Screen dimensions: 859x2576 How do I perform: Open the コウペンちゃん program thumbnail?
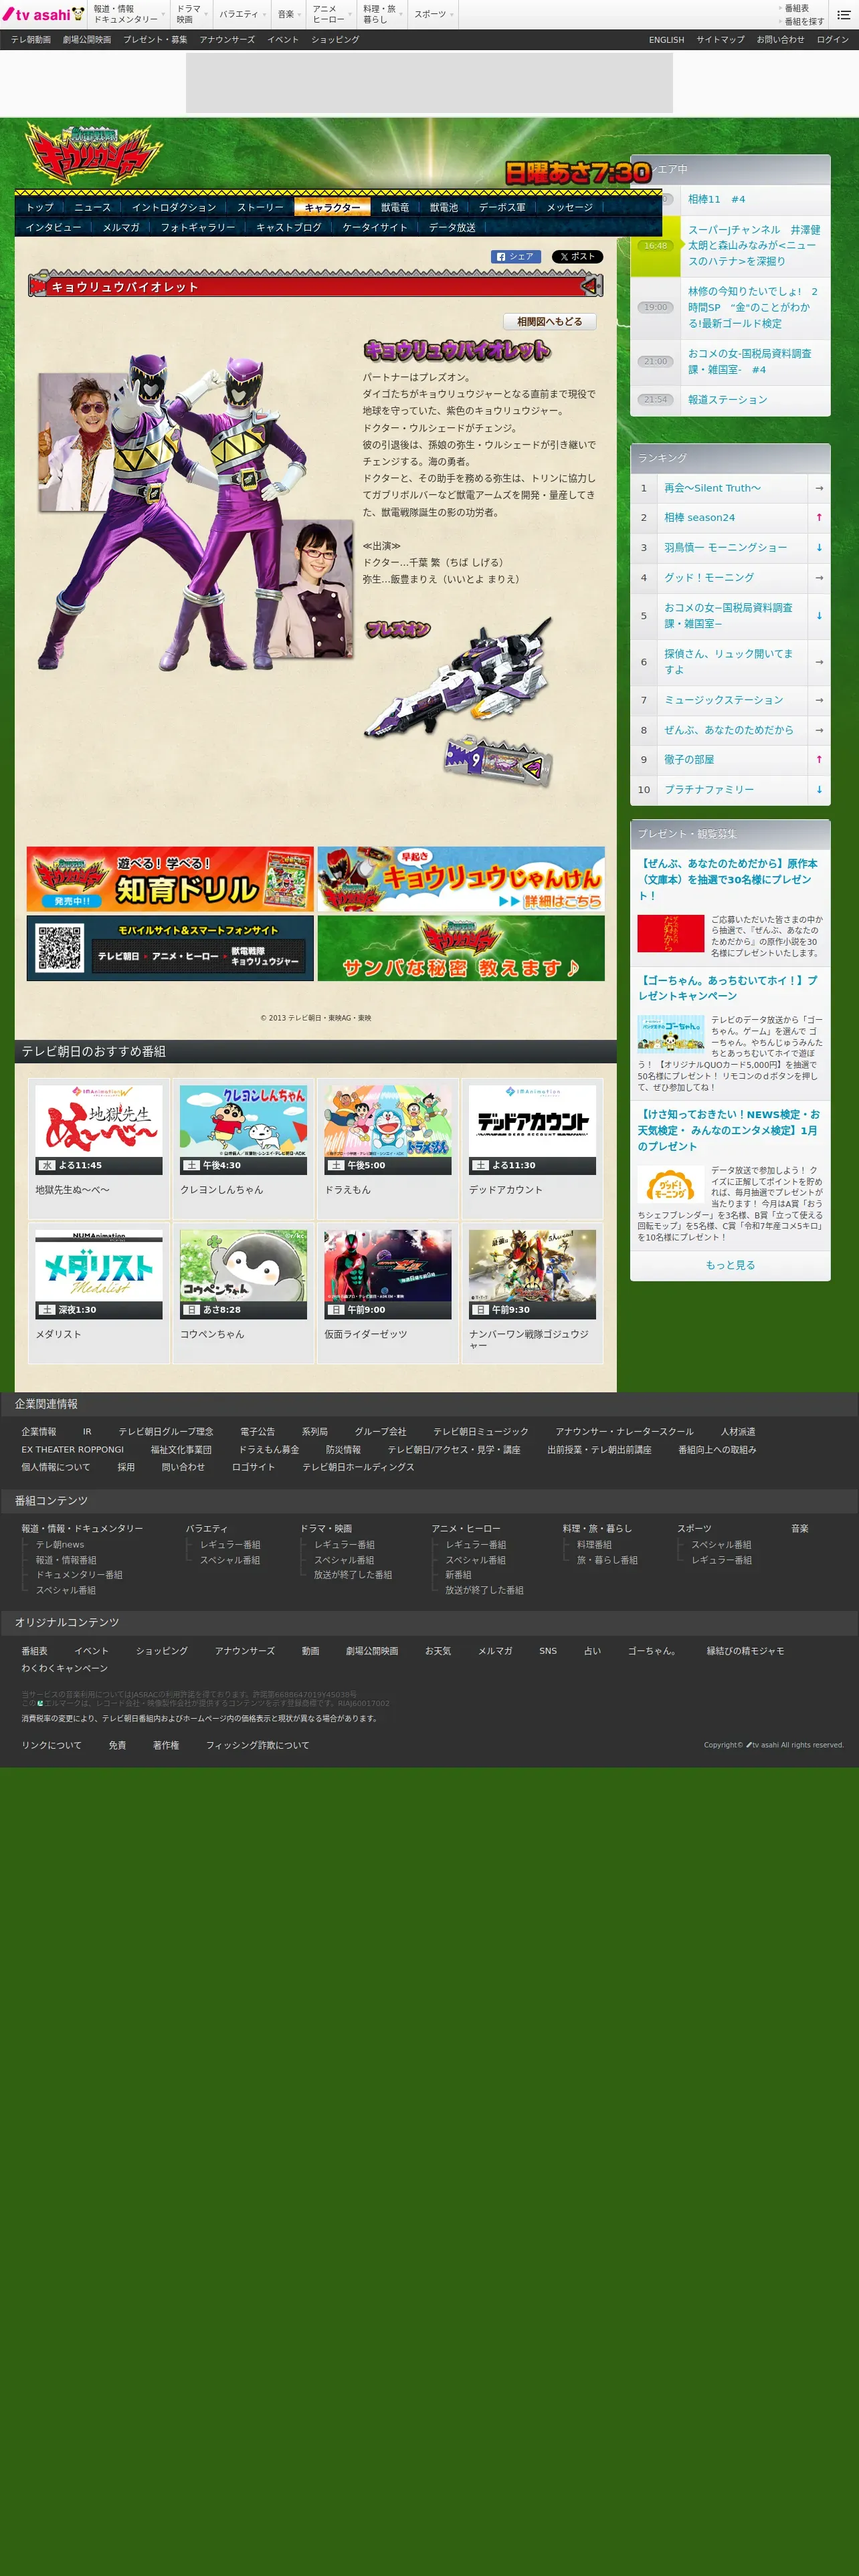tap(243, 1274)
